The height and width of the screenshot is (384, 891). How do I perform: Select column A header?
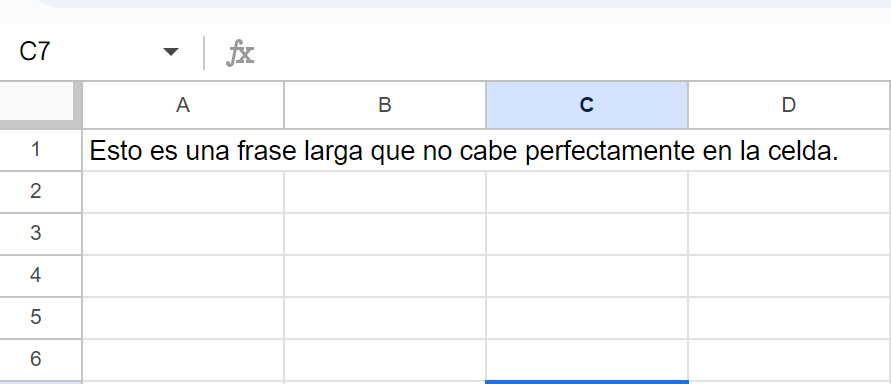coord(183,105)
